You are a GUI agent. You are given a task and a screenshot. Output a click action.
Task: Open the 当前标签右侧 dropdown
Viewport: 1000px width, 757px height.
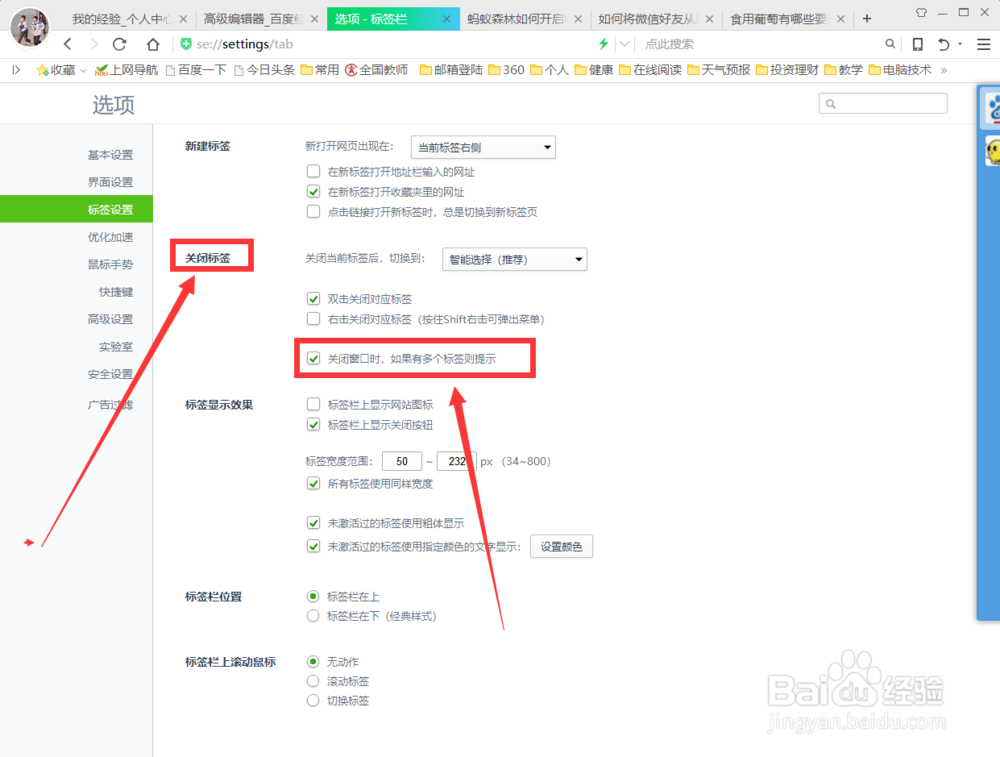click(x=483, y=147)
